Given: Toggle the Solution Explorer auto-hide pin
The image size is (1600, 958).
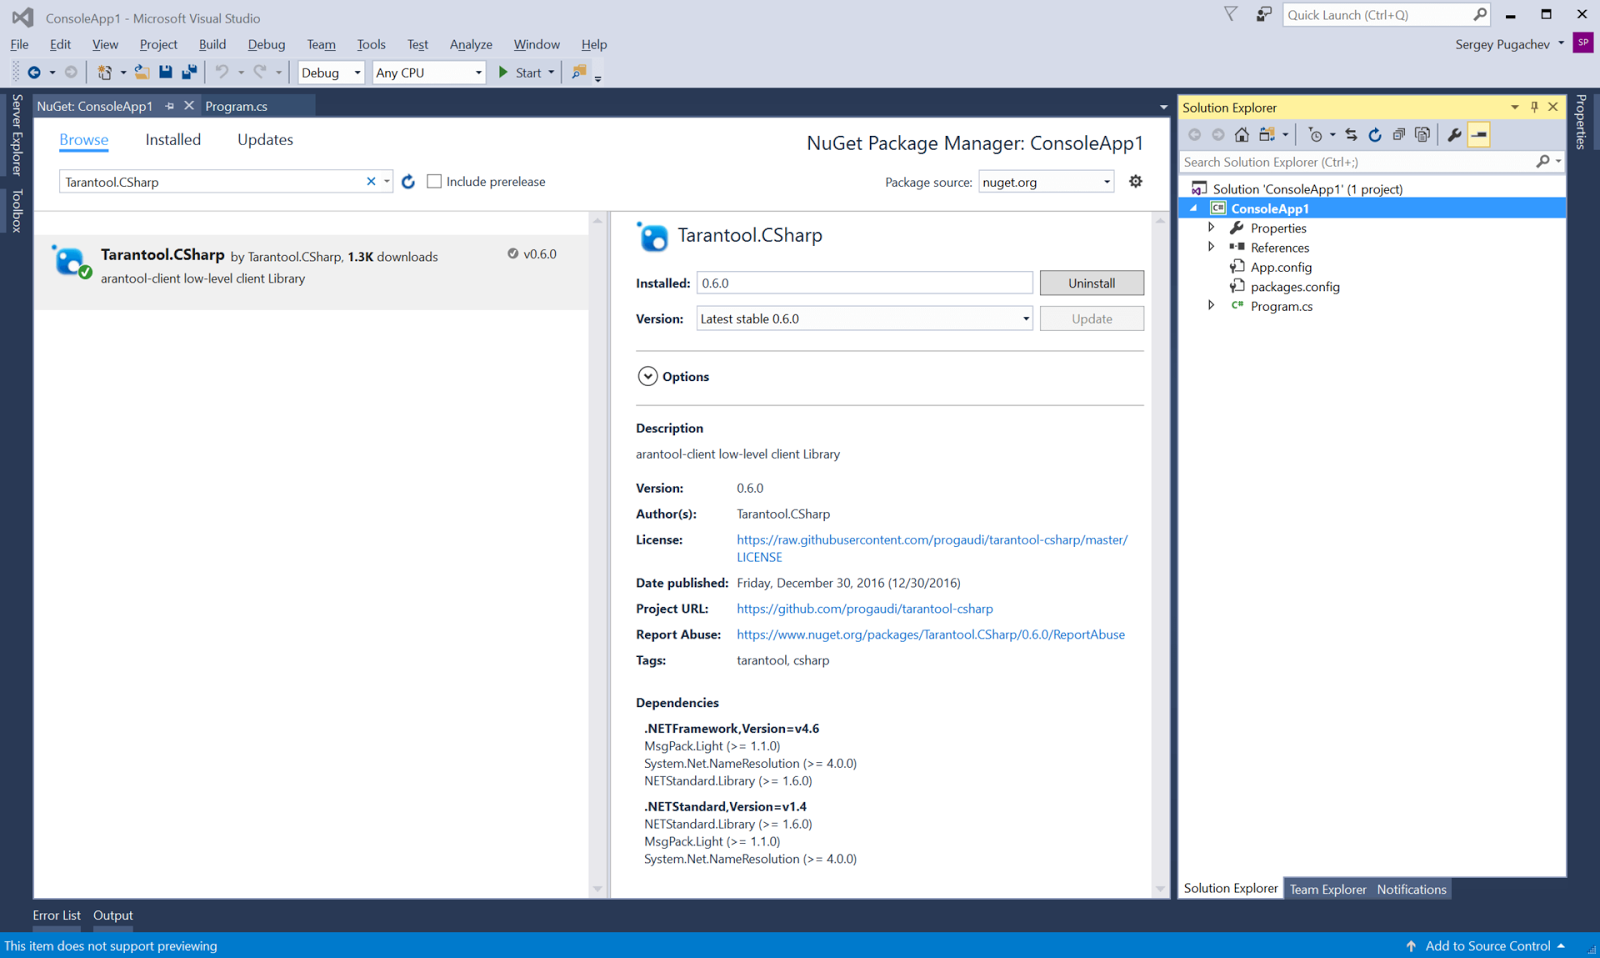Looking at the screenshot, I should coord(1534,107).
